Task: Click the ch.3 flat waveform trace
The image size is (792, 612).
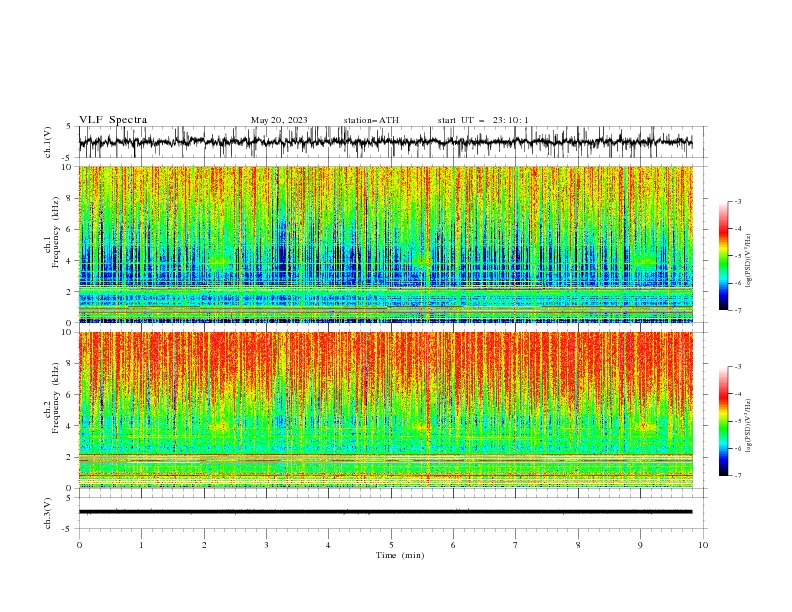Action: point(385,512)
